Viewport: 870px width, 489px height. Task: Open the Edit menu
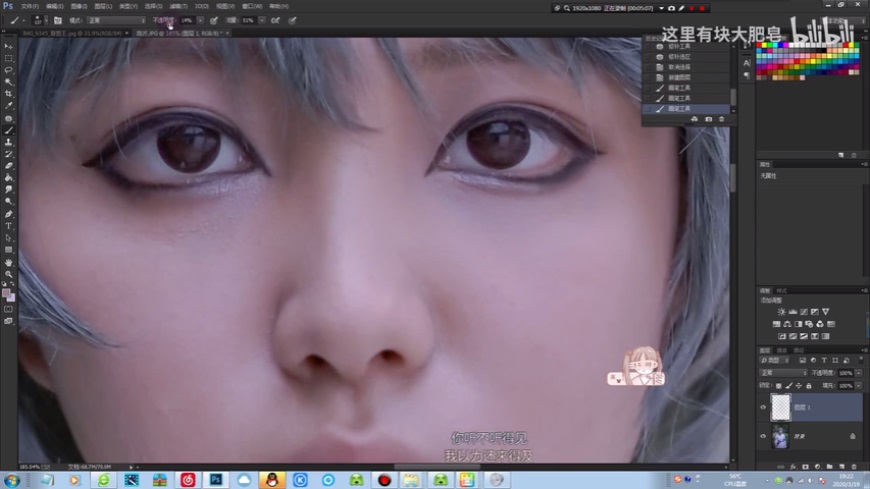point(54,6)
